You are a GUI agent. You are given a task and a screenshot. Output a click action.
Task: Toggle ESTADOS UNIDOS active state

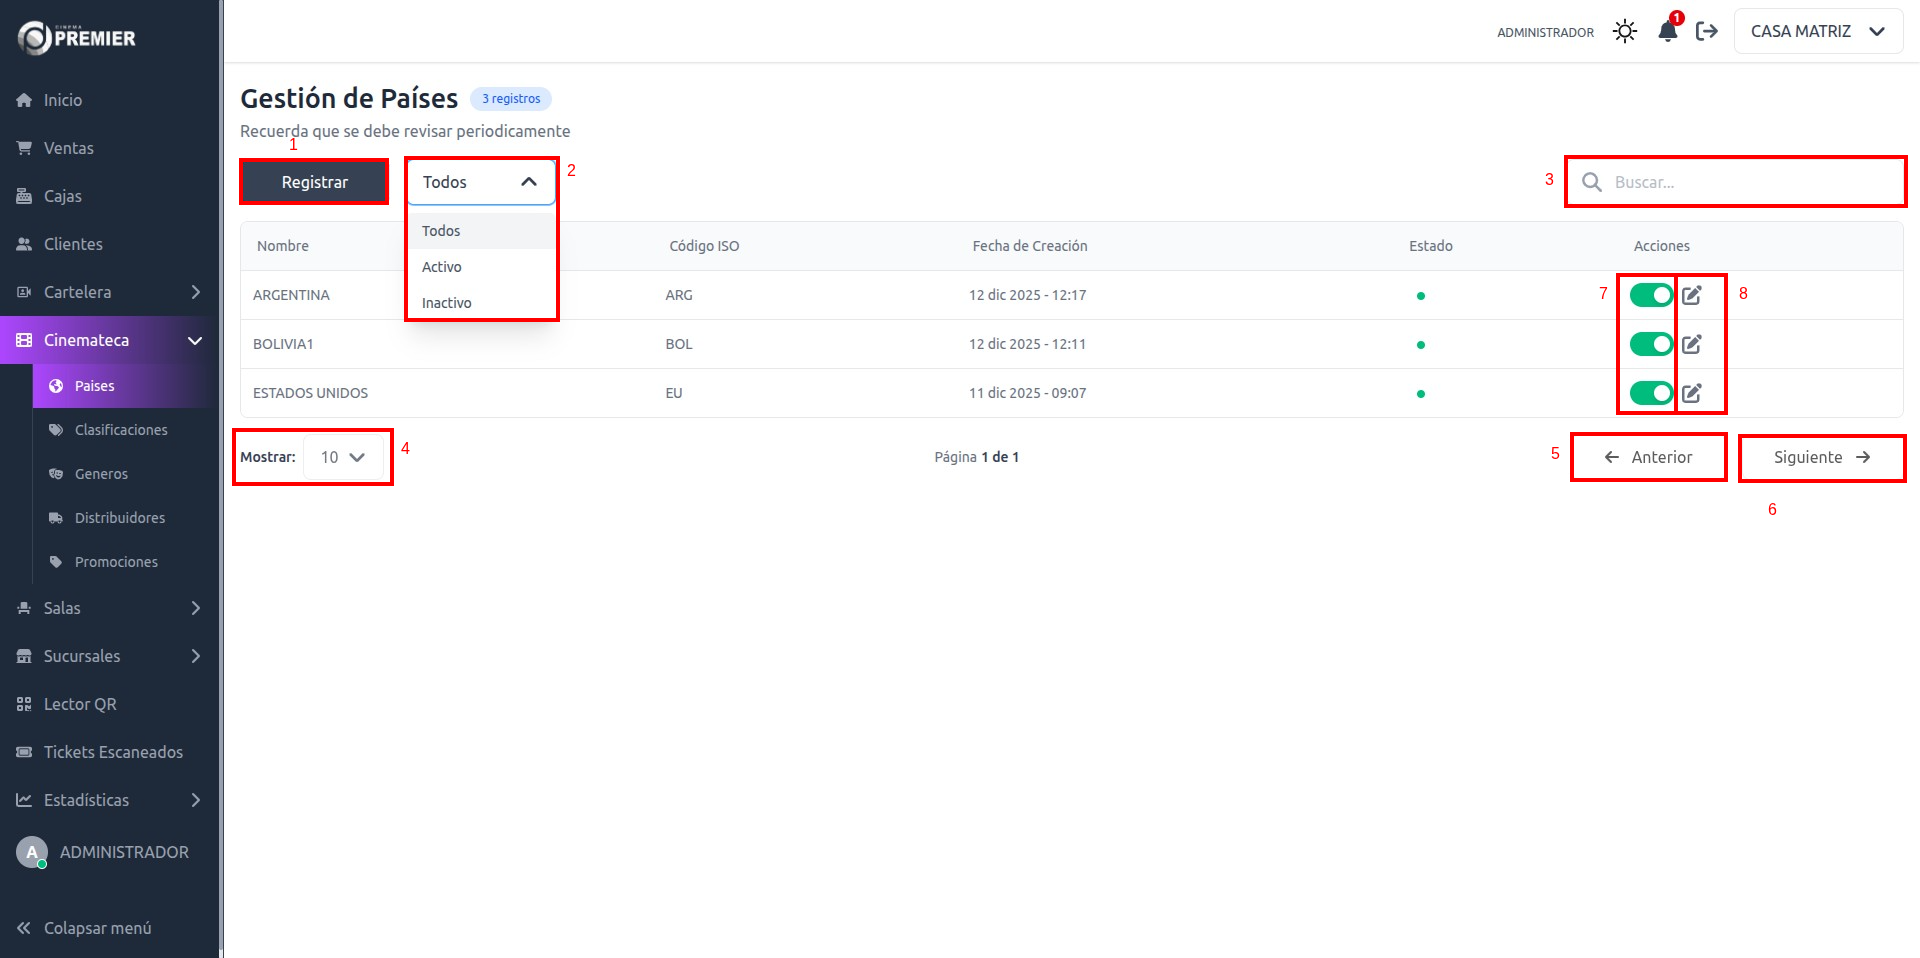coord(1651,393)
